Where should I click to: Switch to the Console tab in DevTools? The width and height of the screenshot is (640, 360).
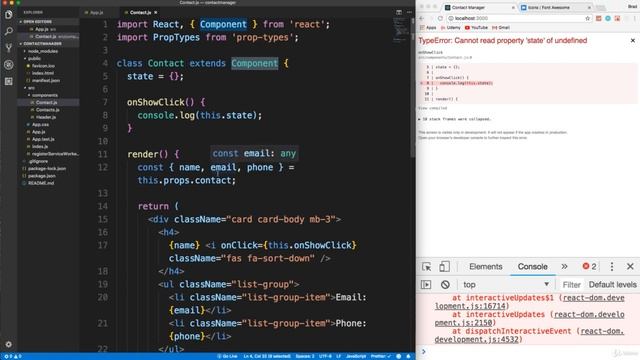532,267
